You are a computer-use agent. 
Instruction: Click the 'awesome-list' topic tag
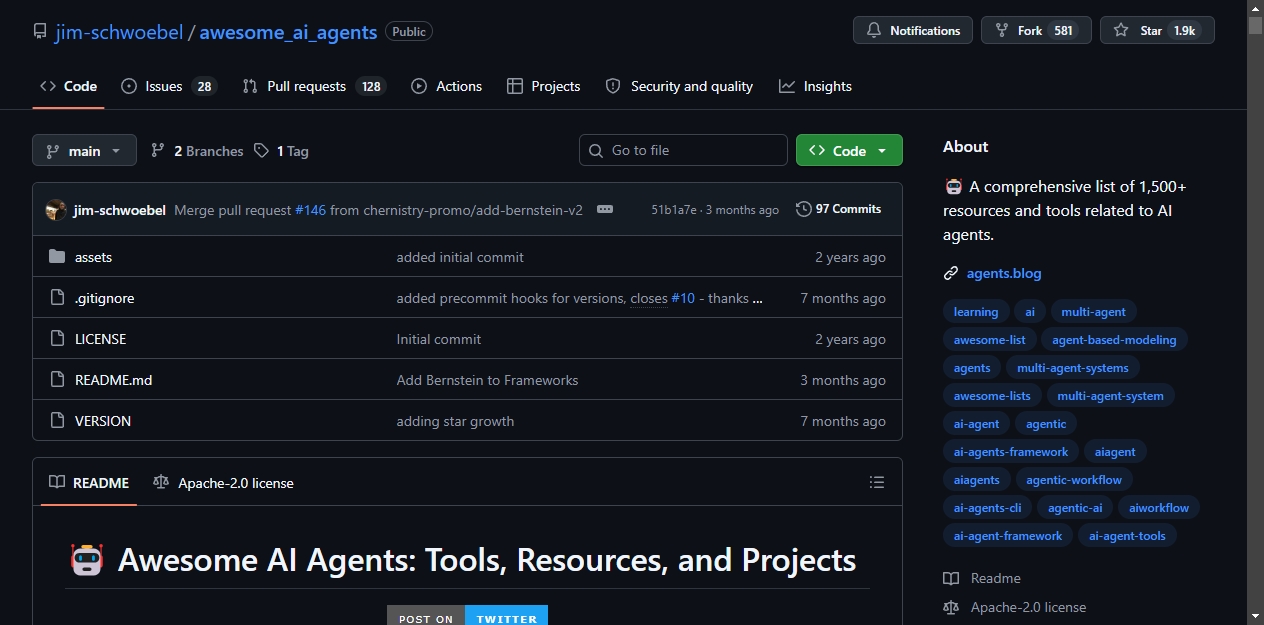click(x=990, y=340)
